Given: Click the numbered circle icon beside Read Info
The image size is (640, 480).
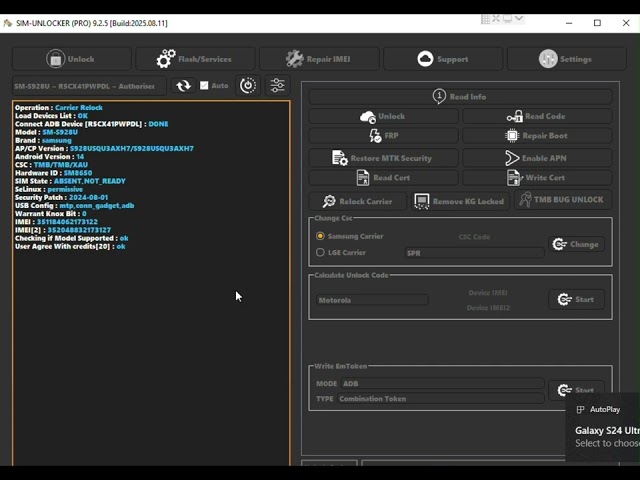Looking at the screenshot, I should [439, 96].
